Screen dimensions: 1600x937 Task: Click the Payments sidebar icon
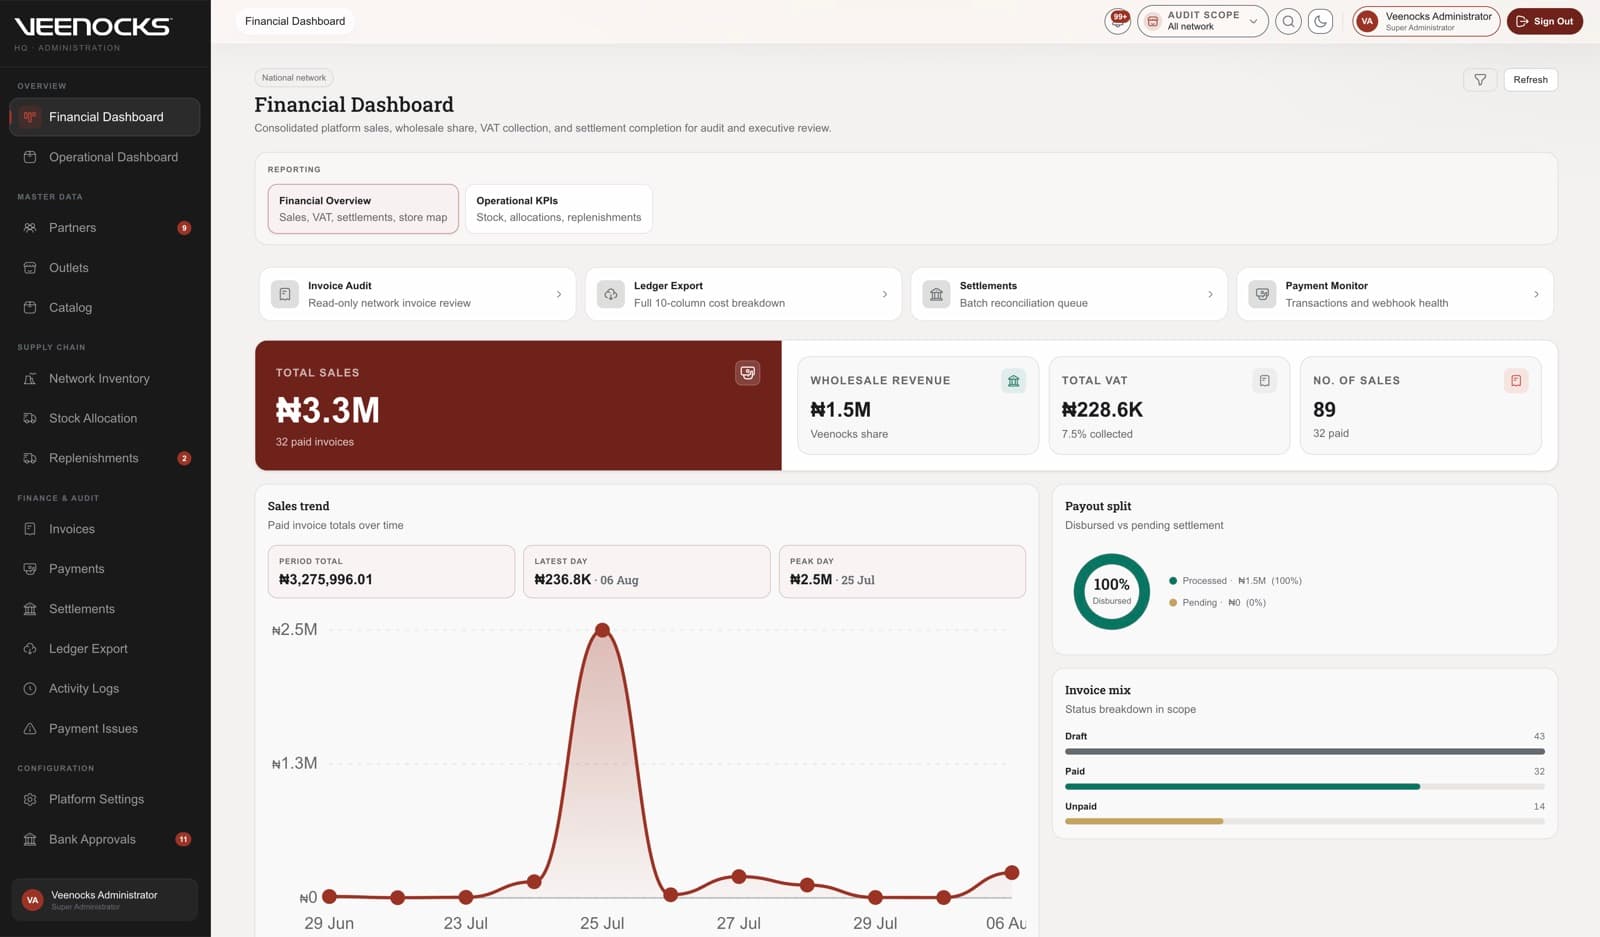click(30, 569)
